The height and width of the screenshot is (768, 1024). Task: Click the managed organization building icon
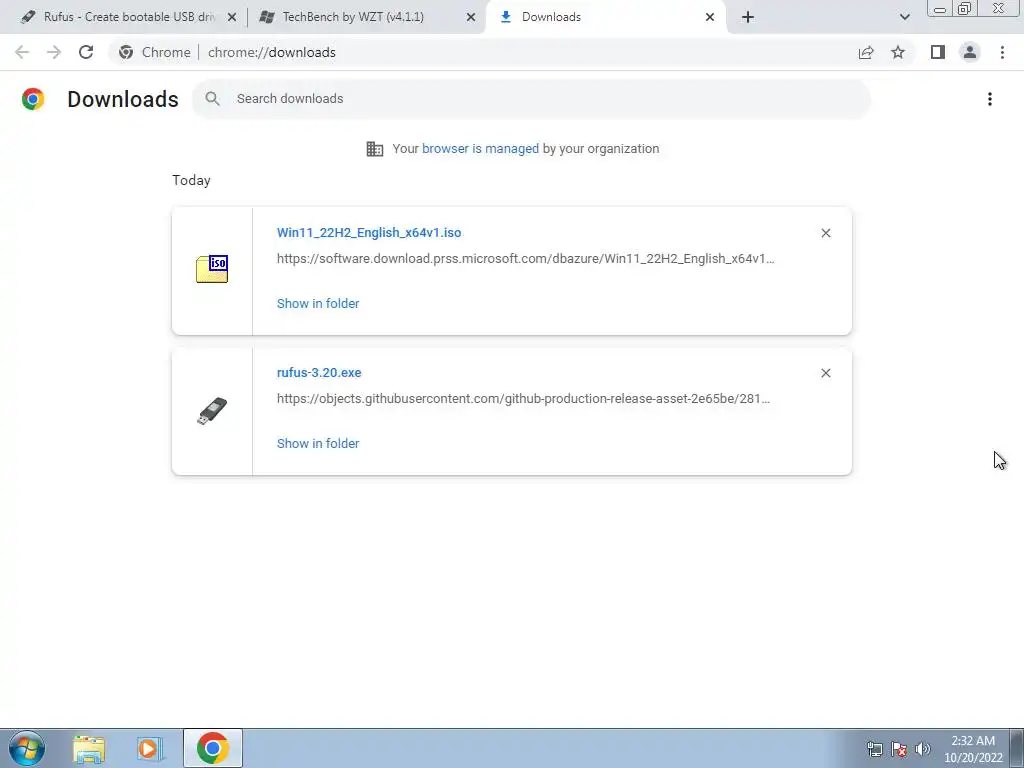click(375, 149)
